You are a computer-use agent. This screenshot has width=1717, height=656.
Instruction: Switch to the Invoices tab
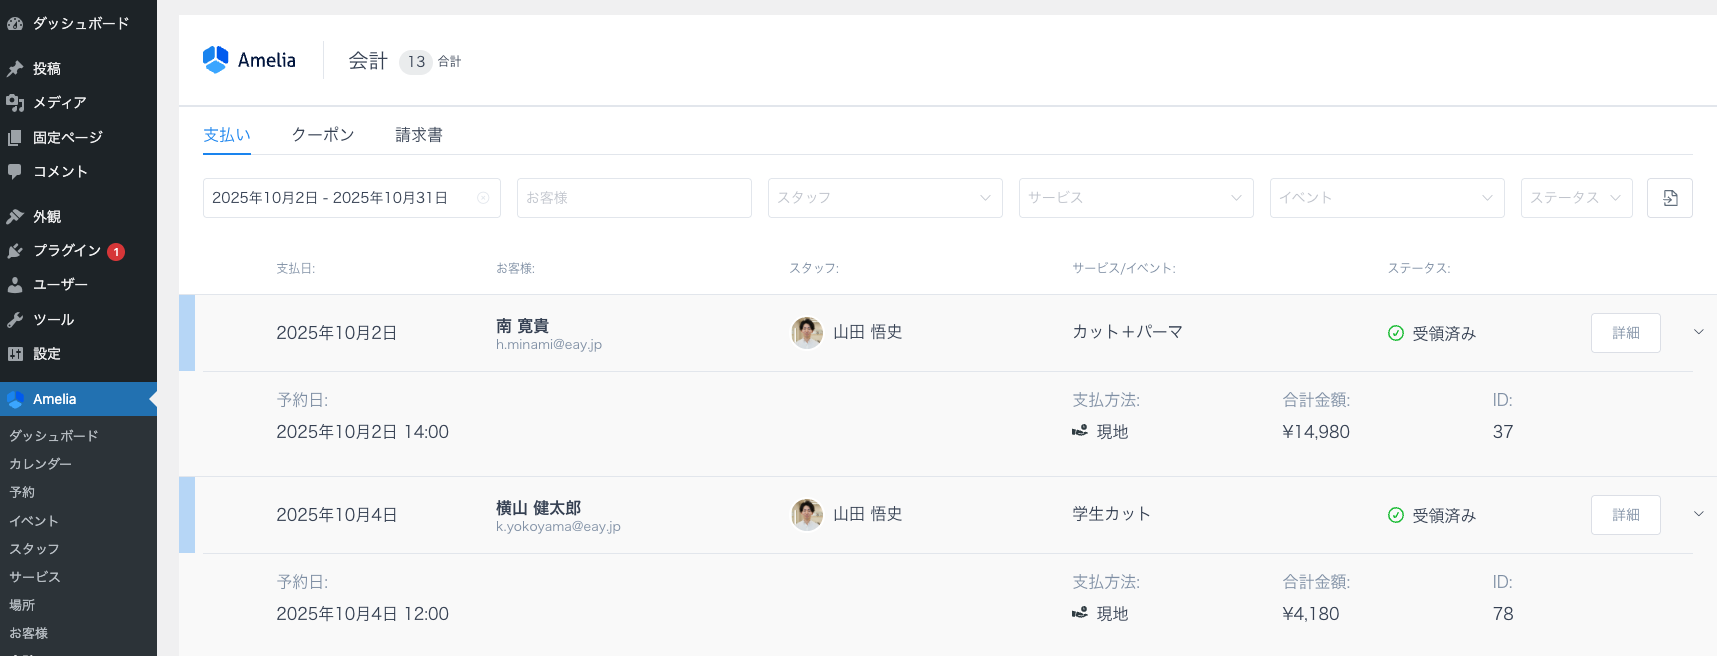click(x=418, y=135)
